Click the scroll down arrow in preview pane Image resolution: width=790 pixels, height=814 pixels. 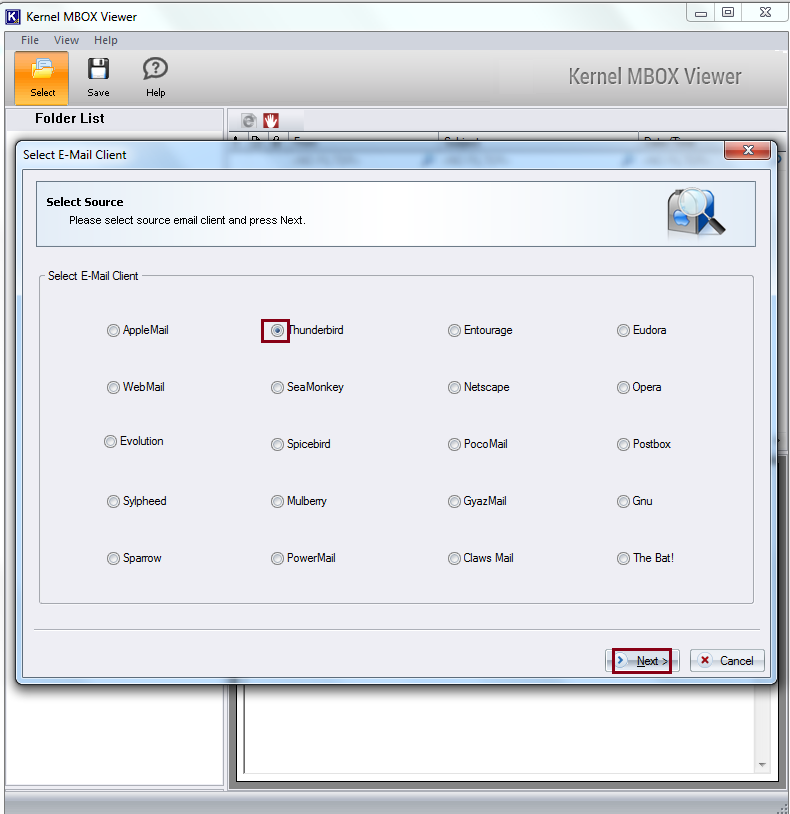762,765
